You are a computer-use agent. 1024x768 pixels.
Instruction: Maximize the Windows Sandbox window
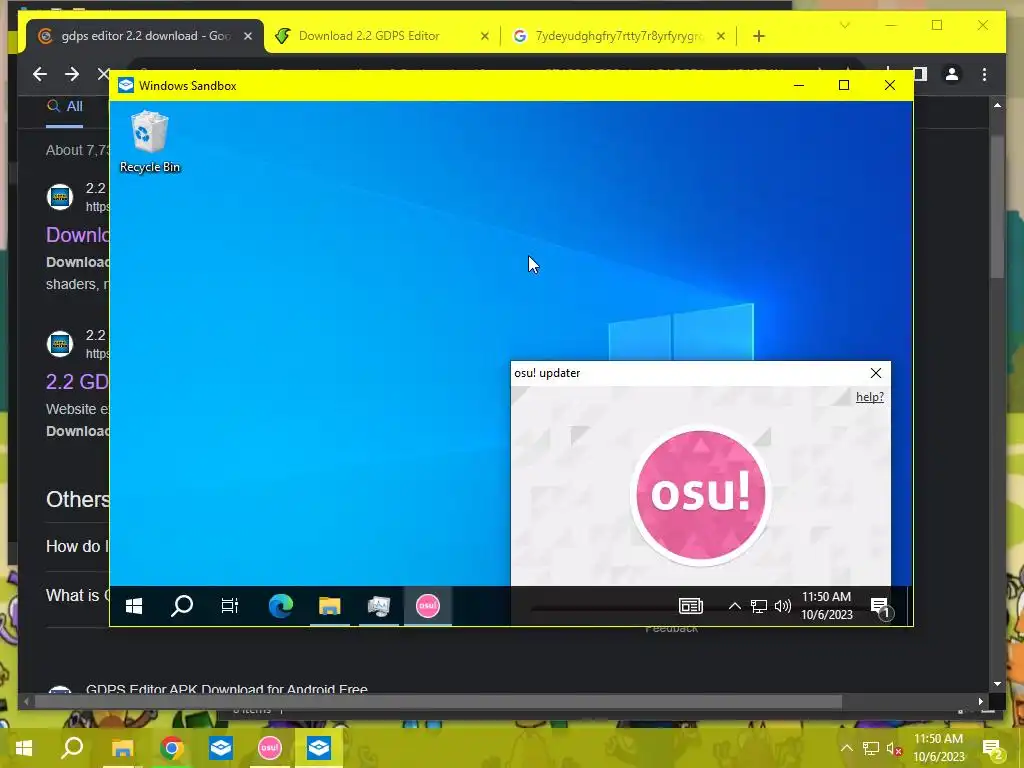click(844, 86)
